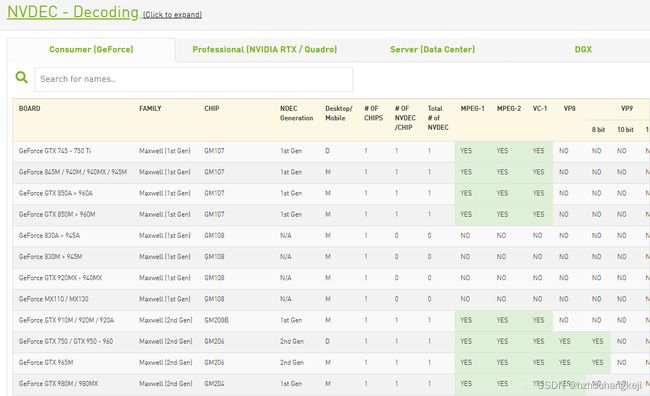Switch to Server (Data Center) tab

432,49
